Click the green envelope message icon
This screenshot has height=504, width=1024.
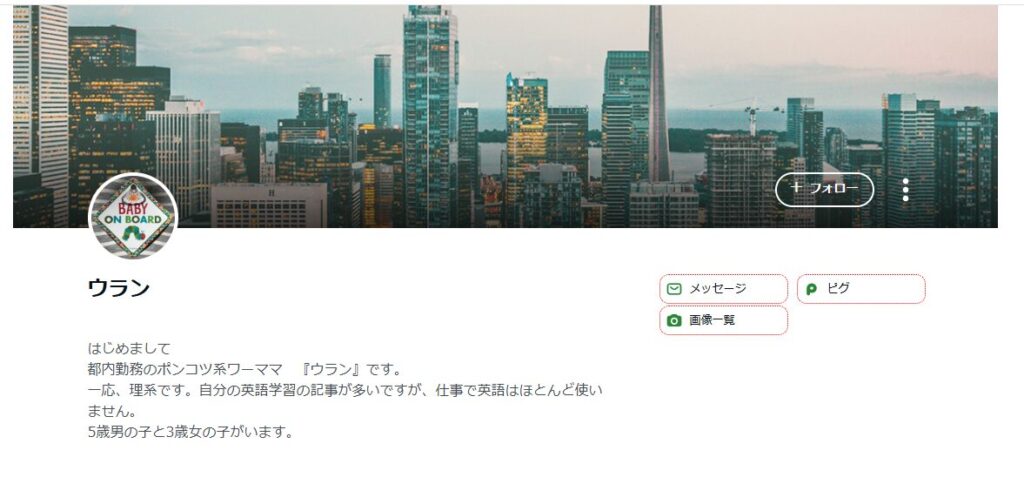click(675, 289)
